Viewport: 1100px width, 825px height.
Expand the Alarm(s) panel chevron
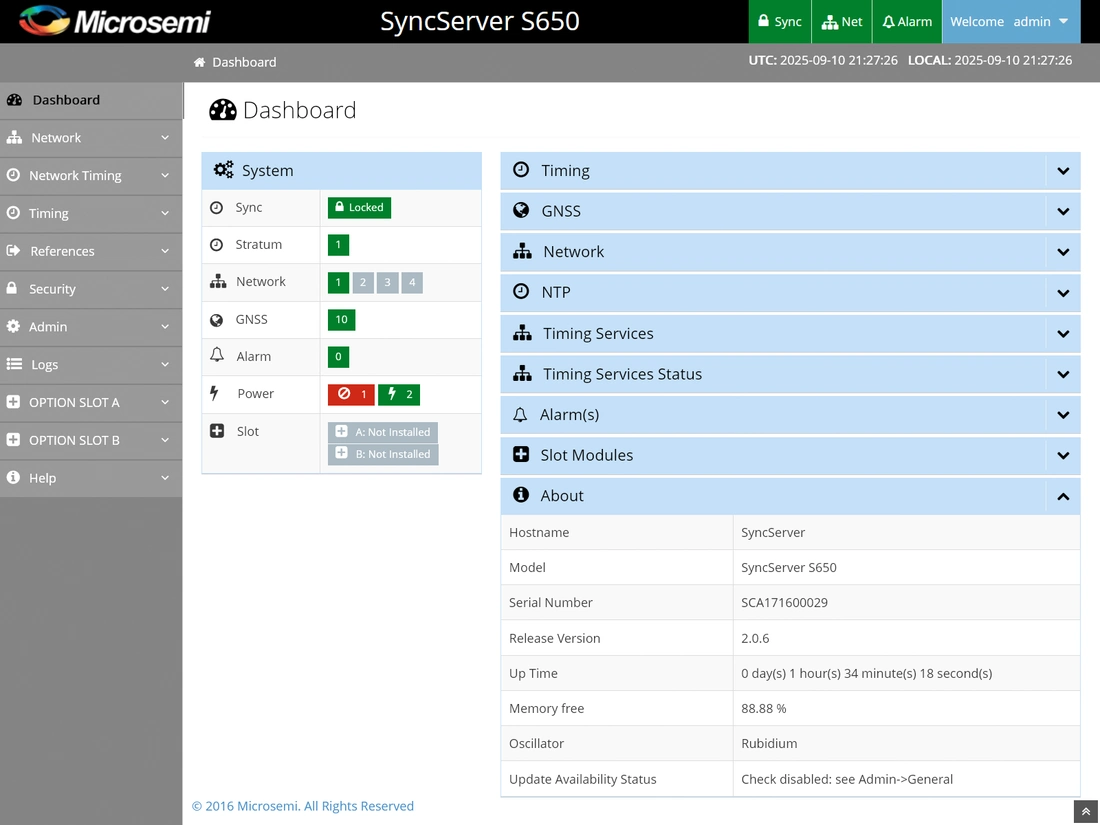click(1063, 415)
